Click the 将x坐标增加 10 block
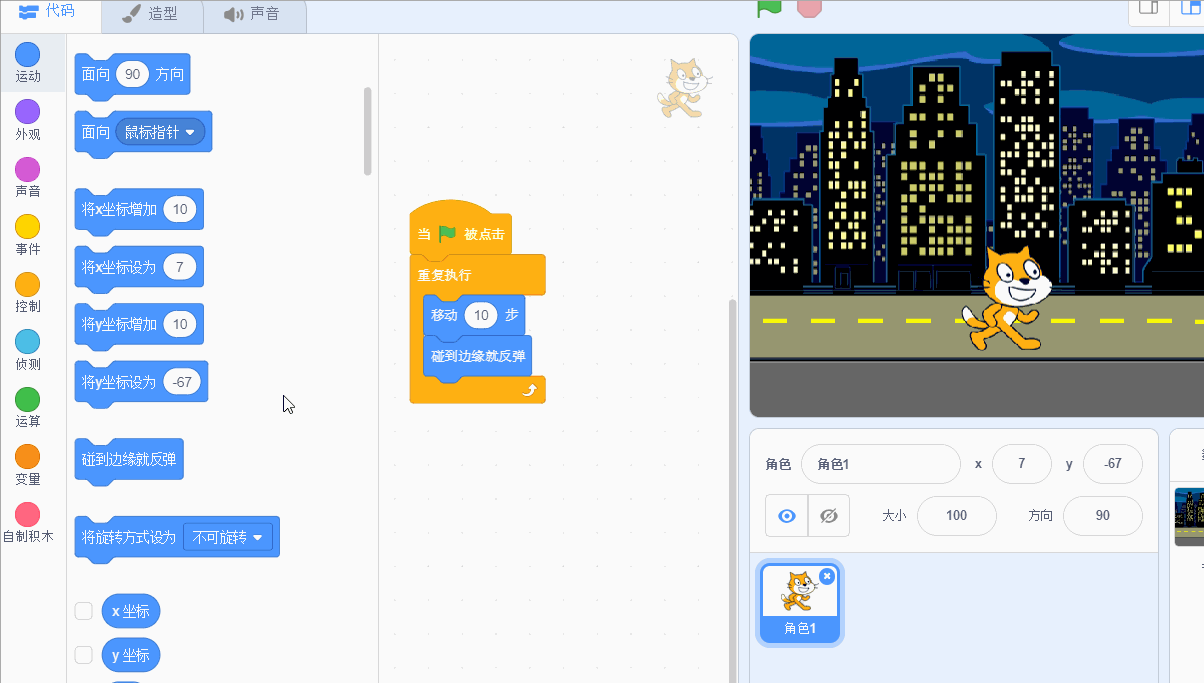The height and width of the screenshot is (683, 1204). point(139,210)
